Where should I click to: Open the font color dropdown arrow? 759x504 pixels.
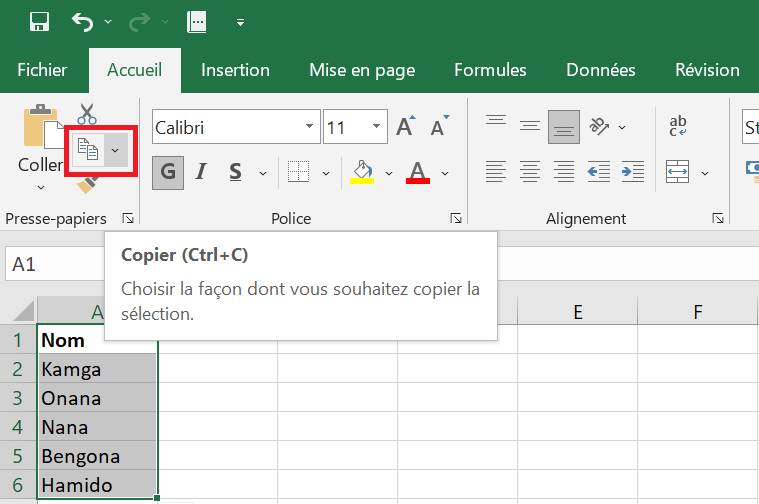point(445,173)
